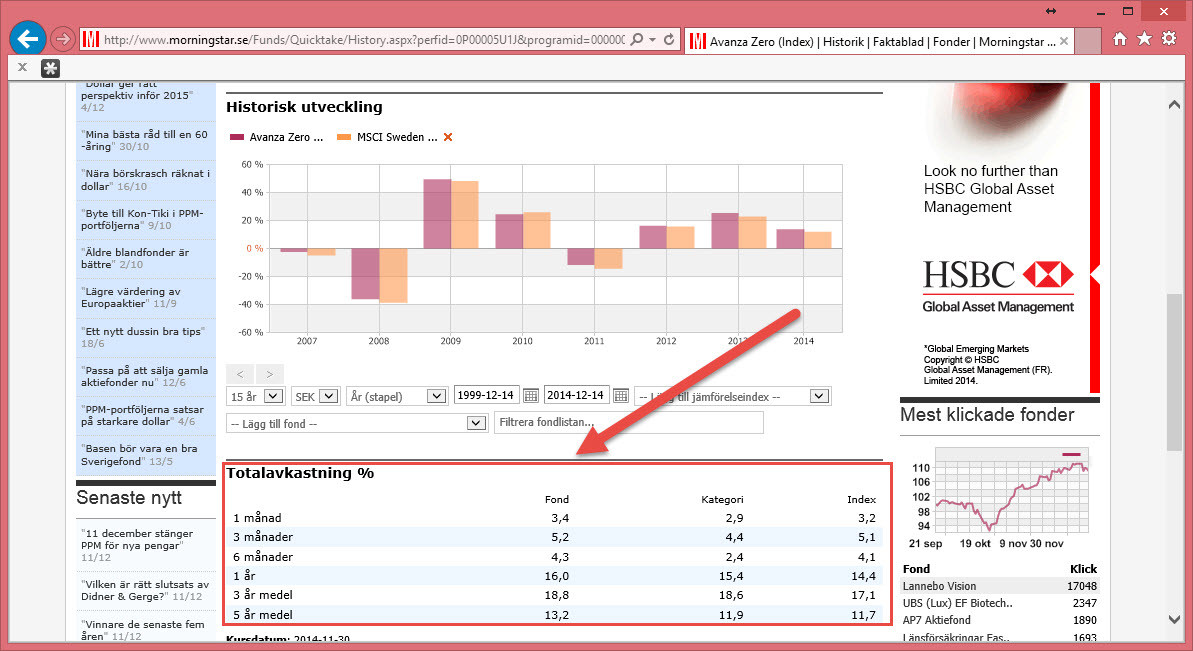This screenshot has height=651, width=1193.
Task: Click the browser back arrow button
Action: [28, 39]
